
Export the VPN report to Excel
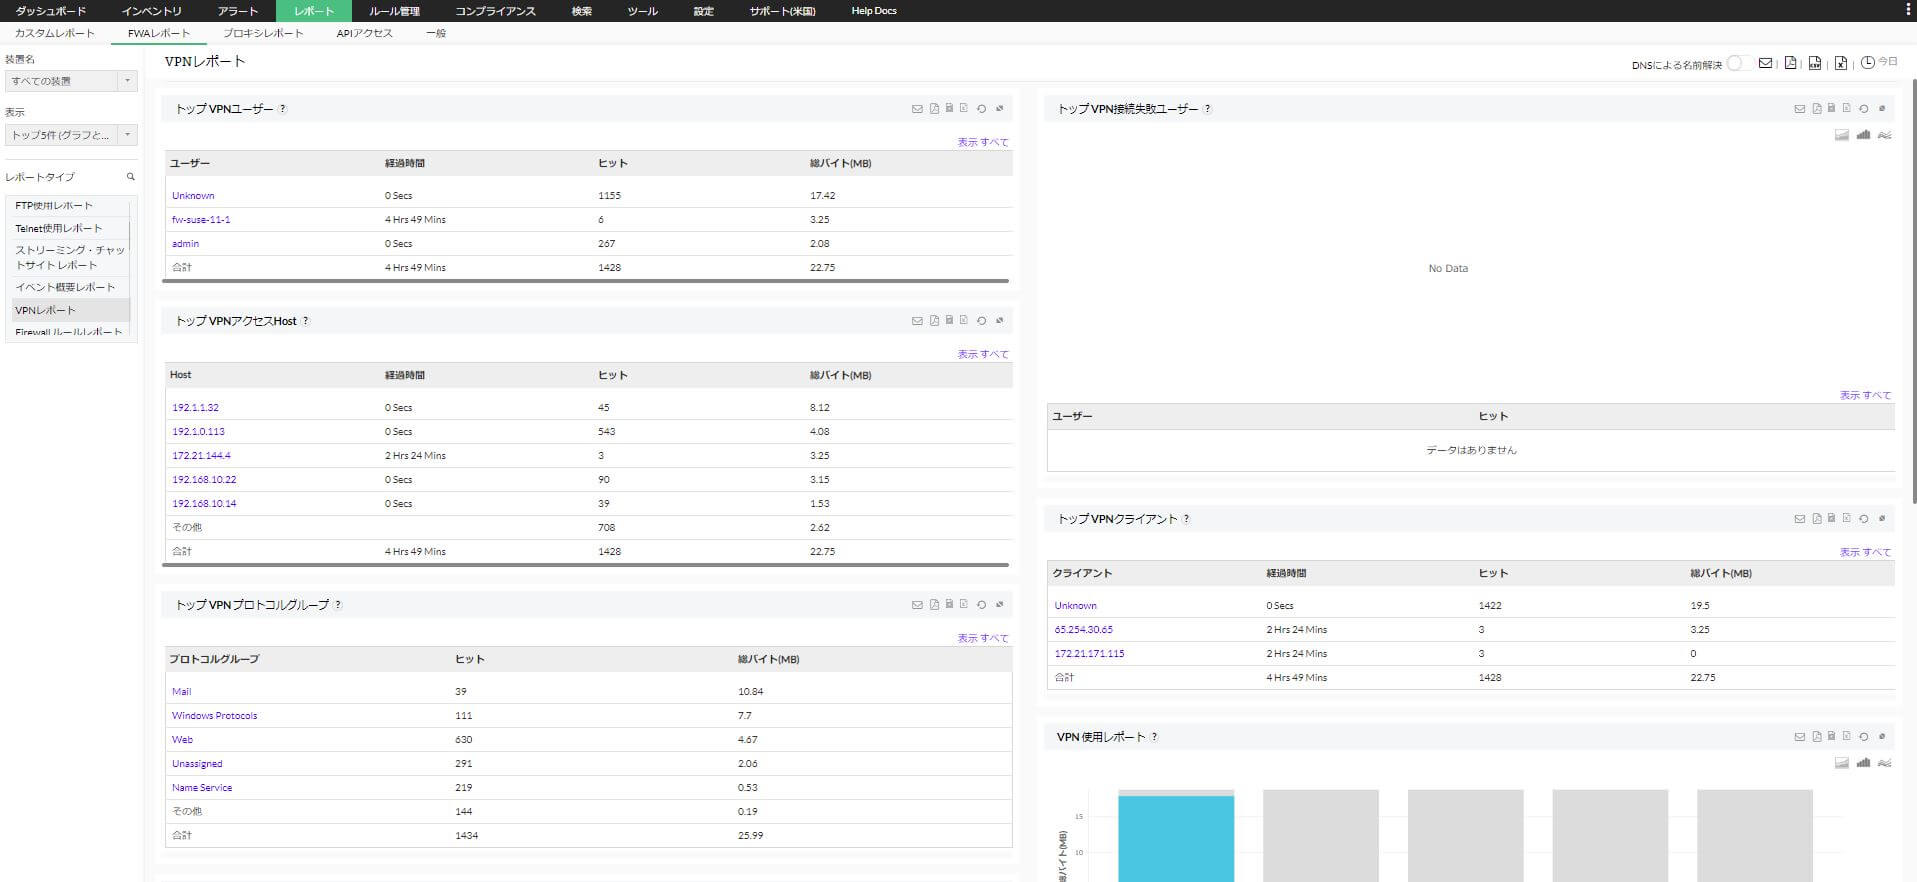1840,63
